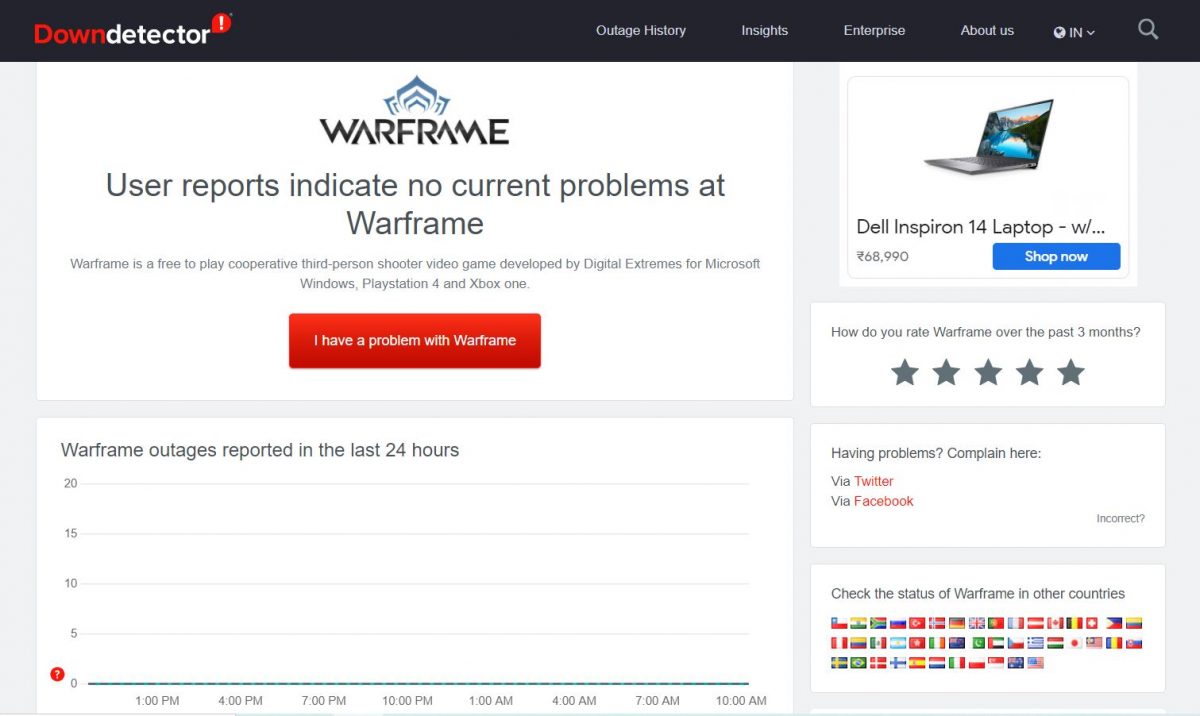Rate Warframe five stars
The width and height of the screenshot is (1200, 716).
tap(1071, 373)
